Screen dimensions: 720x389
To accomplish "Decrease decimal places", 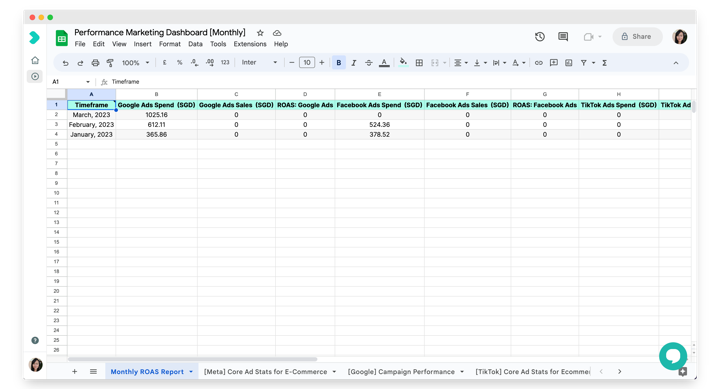I will [195, 63].
